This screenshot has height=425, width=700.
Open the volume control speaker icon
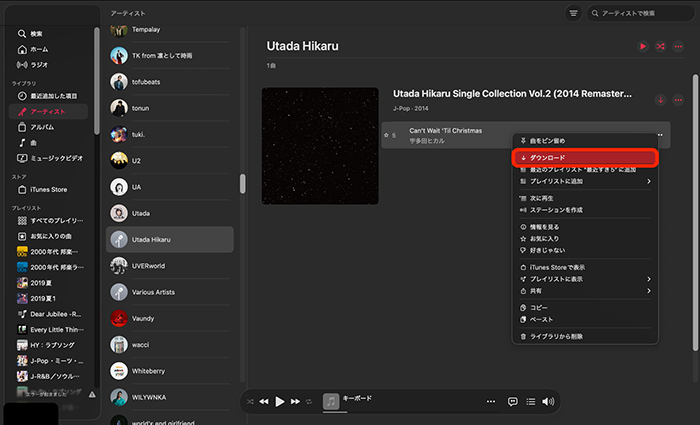(548, 402)
